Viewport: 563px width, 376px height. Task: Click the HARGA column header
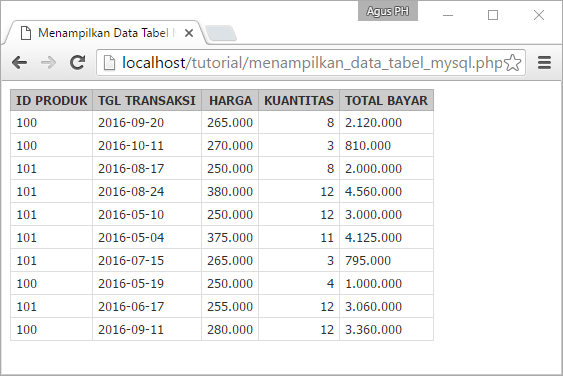pos(230,100)
